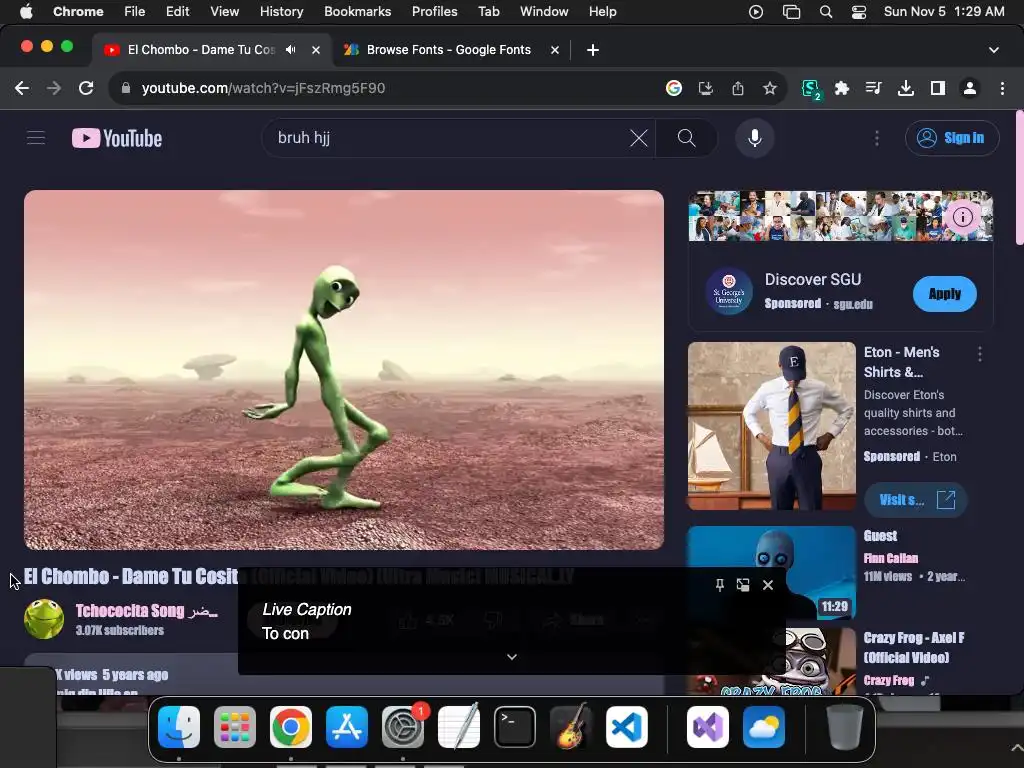This screenshot has height=768, width=1024.
Task: Start voice search with microphone
Action: click(x=754, y=138)
